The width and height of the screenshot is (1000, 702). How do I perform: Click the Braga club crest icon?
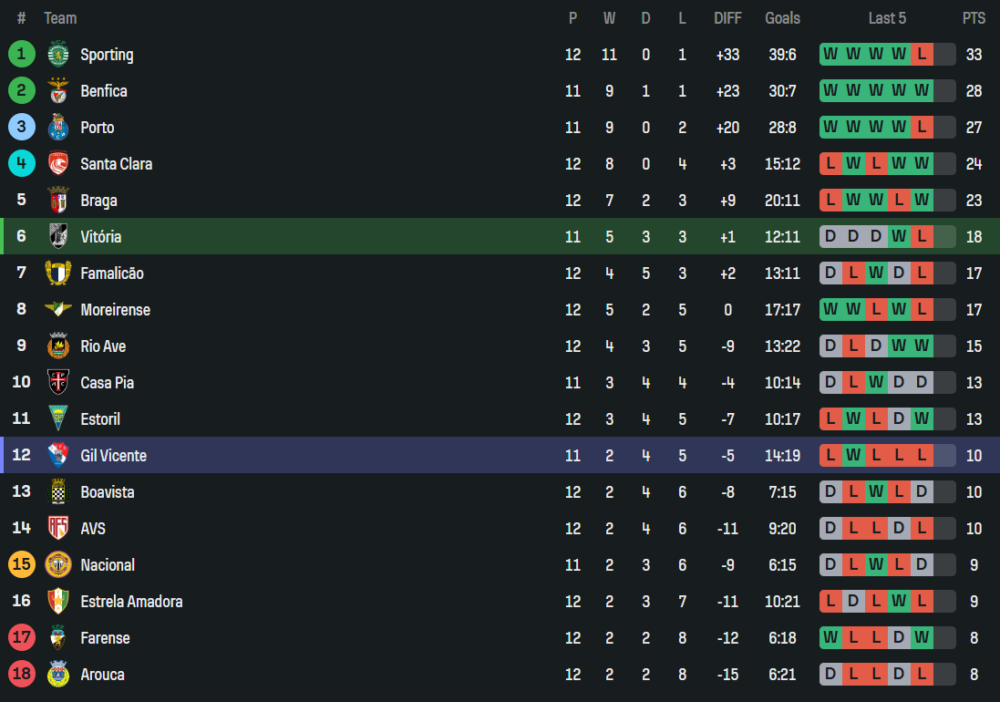58,200
